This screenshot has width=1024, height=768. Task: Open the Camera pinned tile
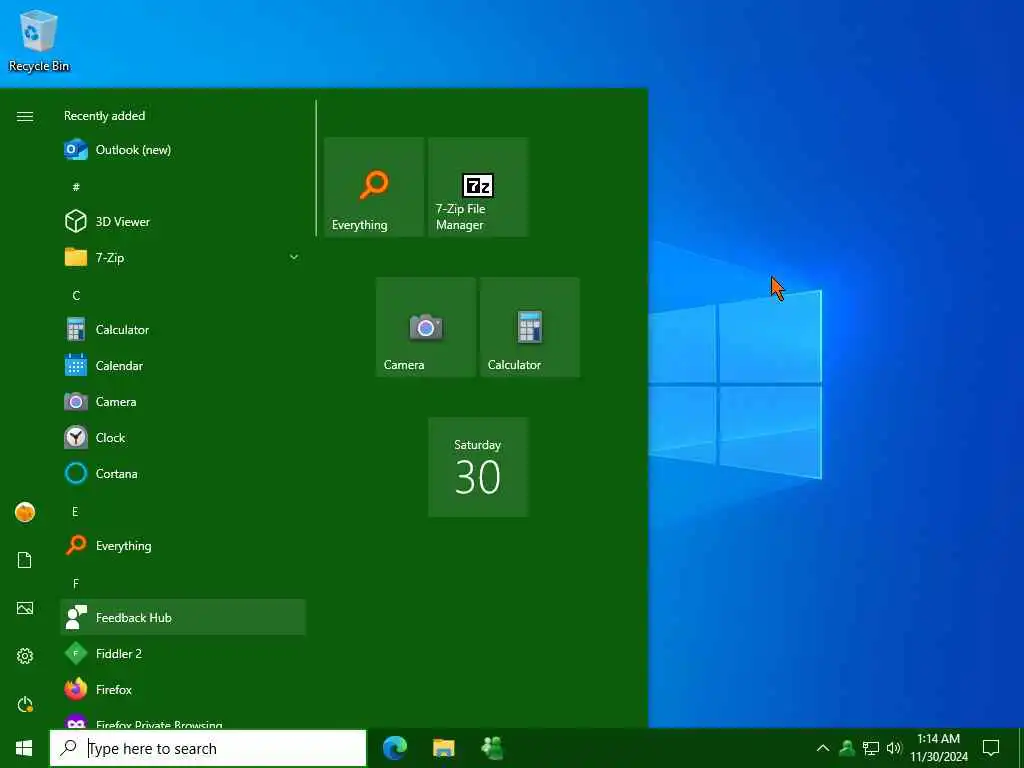[x=426, y=327]
